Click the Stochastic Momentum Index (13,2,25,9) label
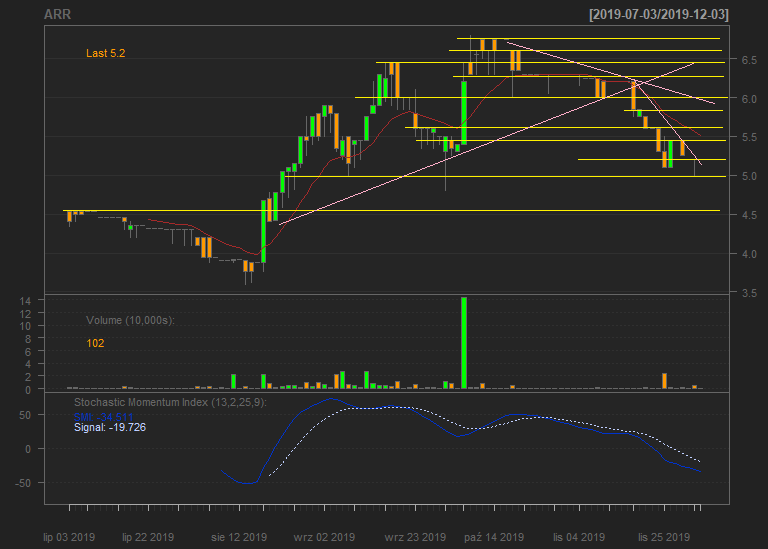 (x=170, y=403)
